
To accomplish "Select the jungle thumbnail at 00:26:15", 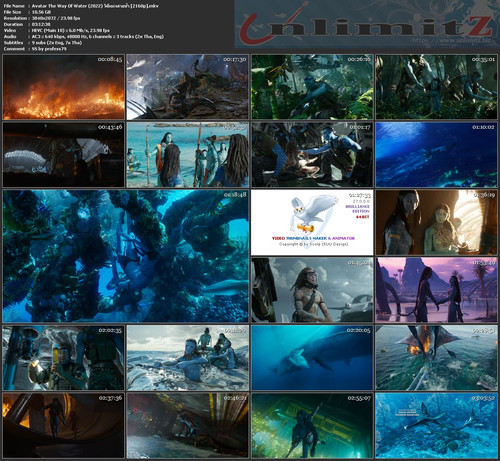I will (312, 87).
